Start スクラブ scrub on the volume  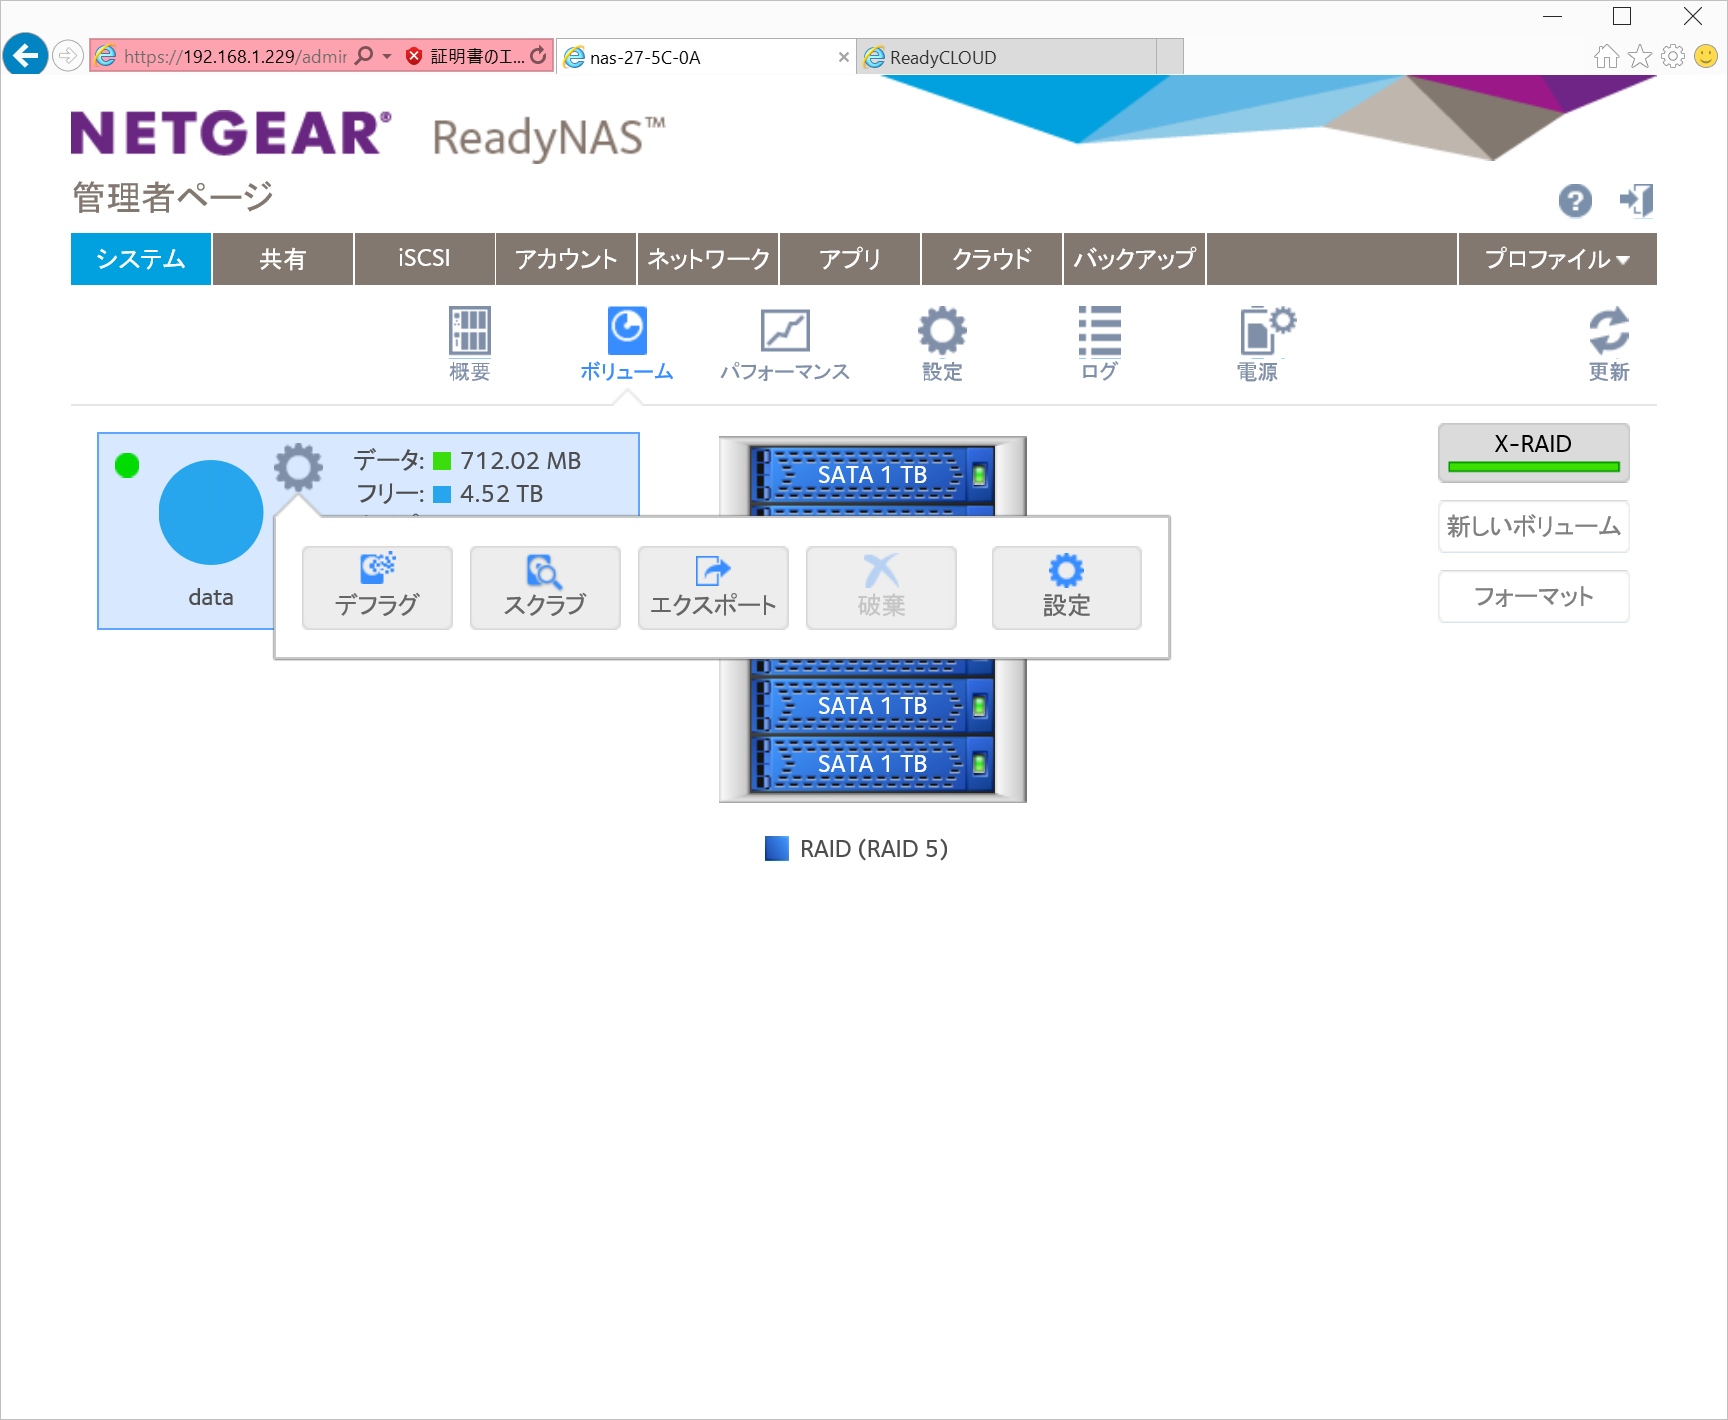(545, 588)
